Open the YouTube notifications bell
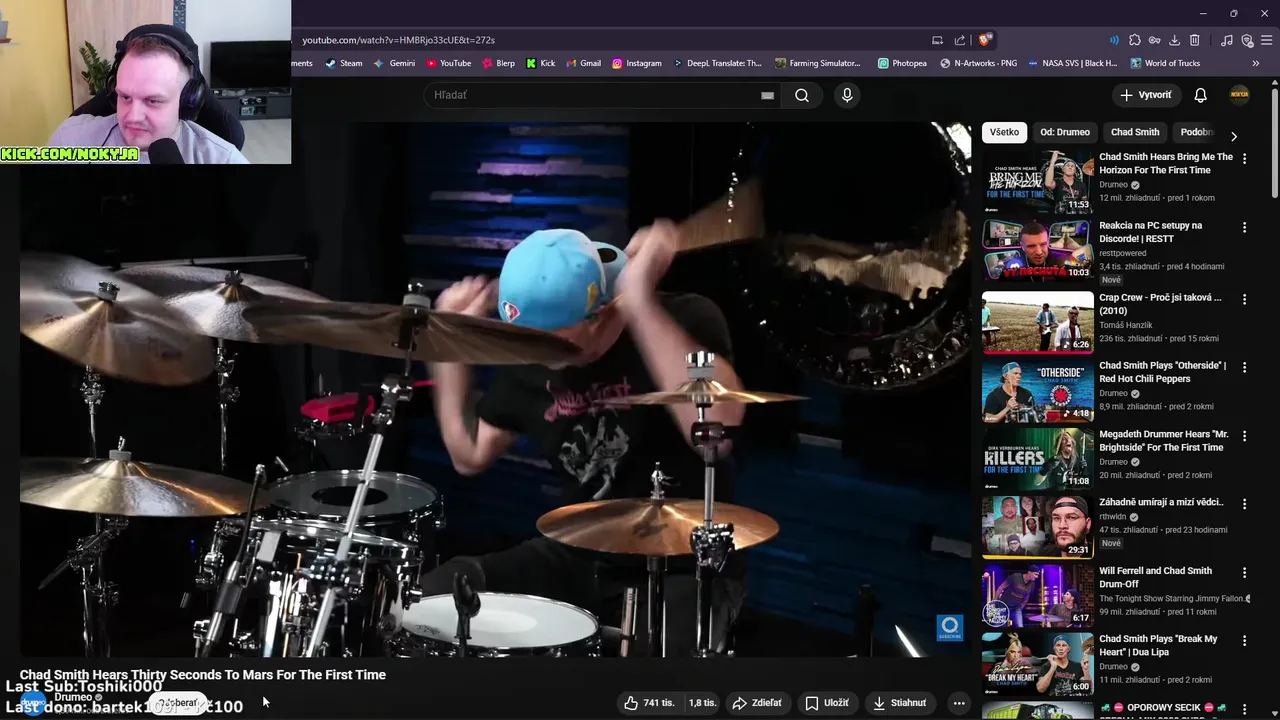This screenshot has height=720, width=1280. tap(1201, 95)
